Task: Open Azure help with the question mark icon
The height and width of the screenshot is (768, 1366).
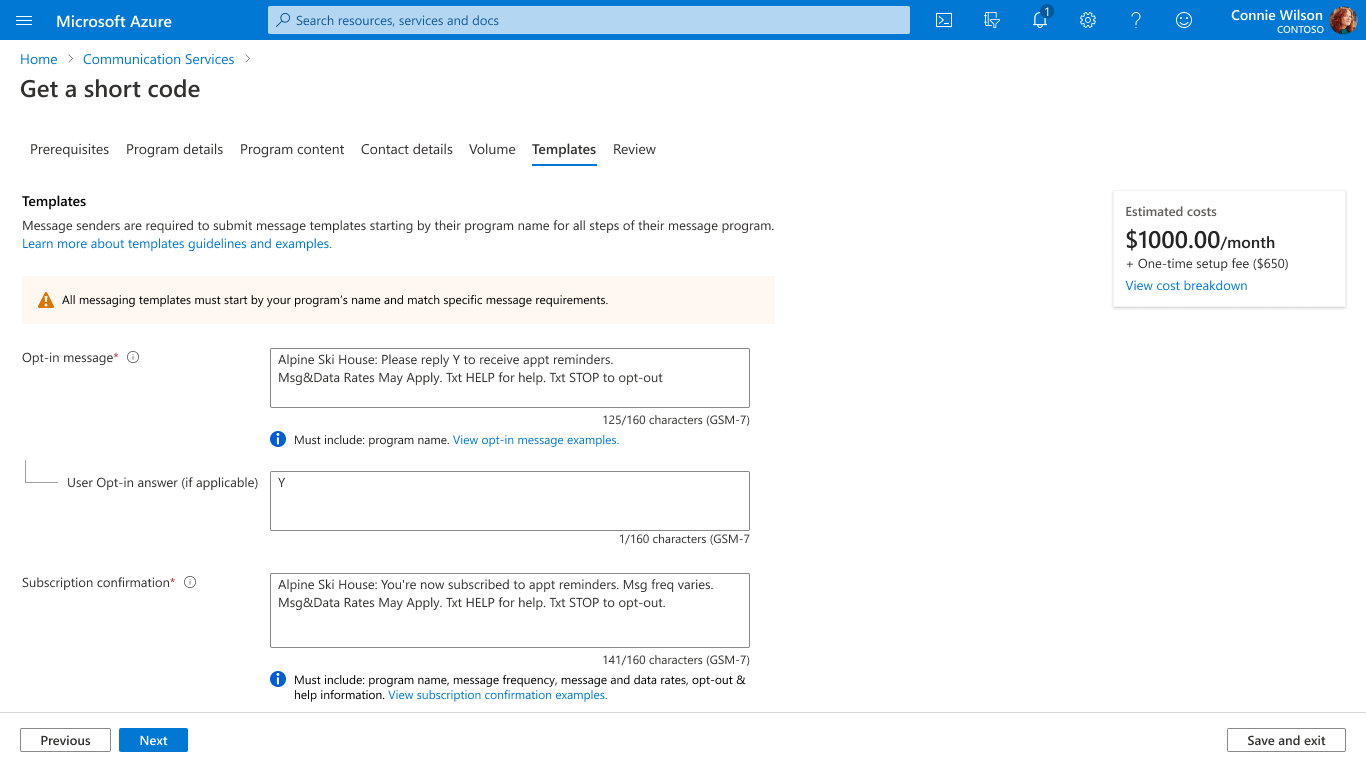Action: click(x=1135, y=20)
